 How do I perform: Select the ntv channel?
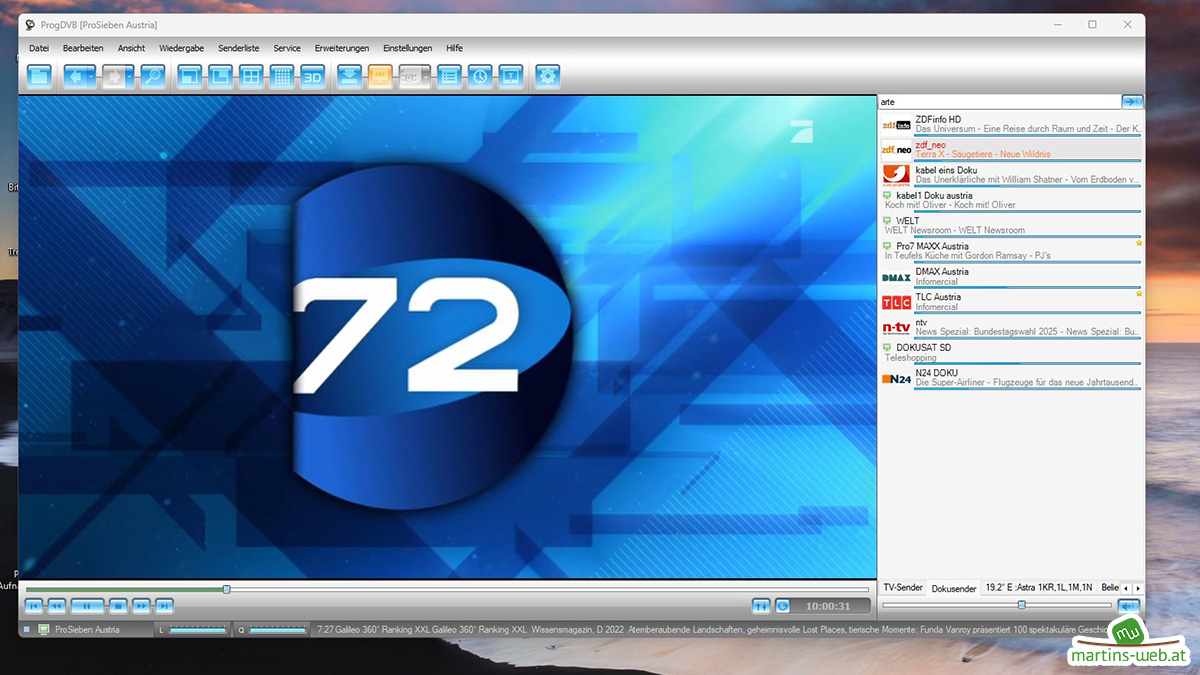[x=1011, y=327]
